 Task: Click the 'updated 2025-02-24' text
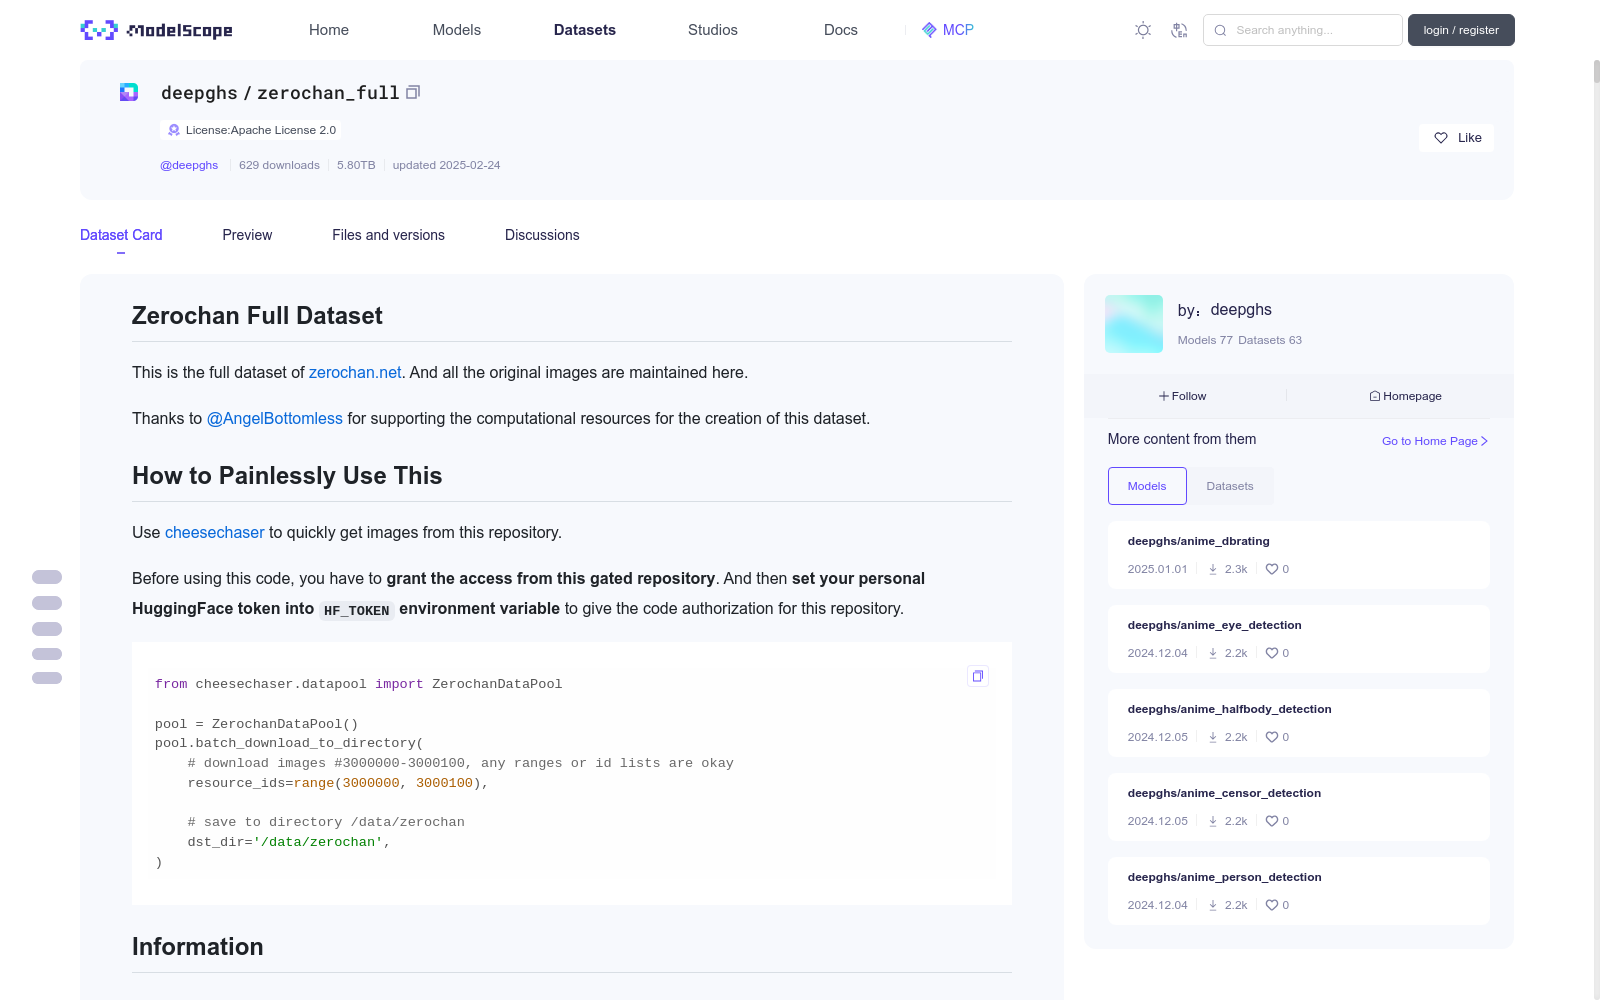[446, 165]
